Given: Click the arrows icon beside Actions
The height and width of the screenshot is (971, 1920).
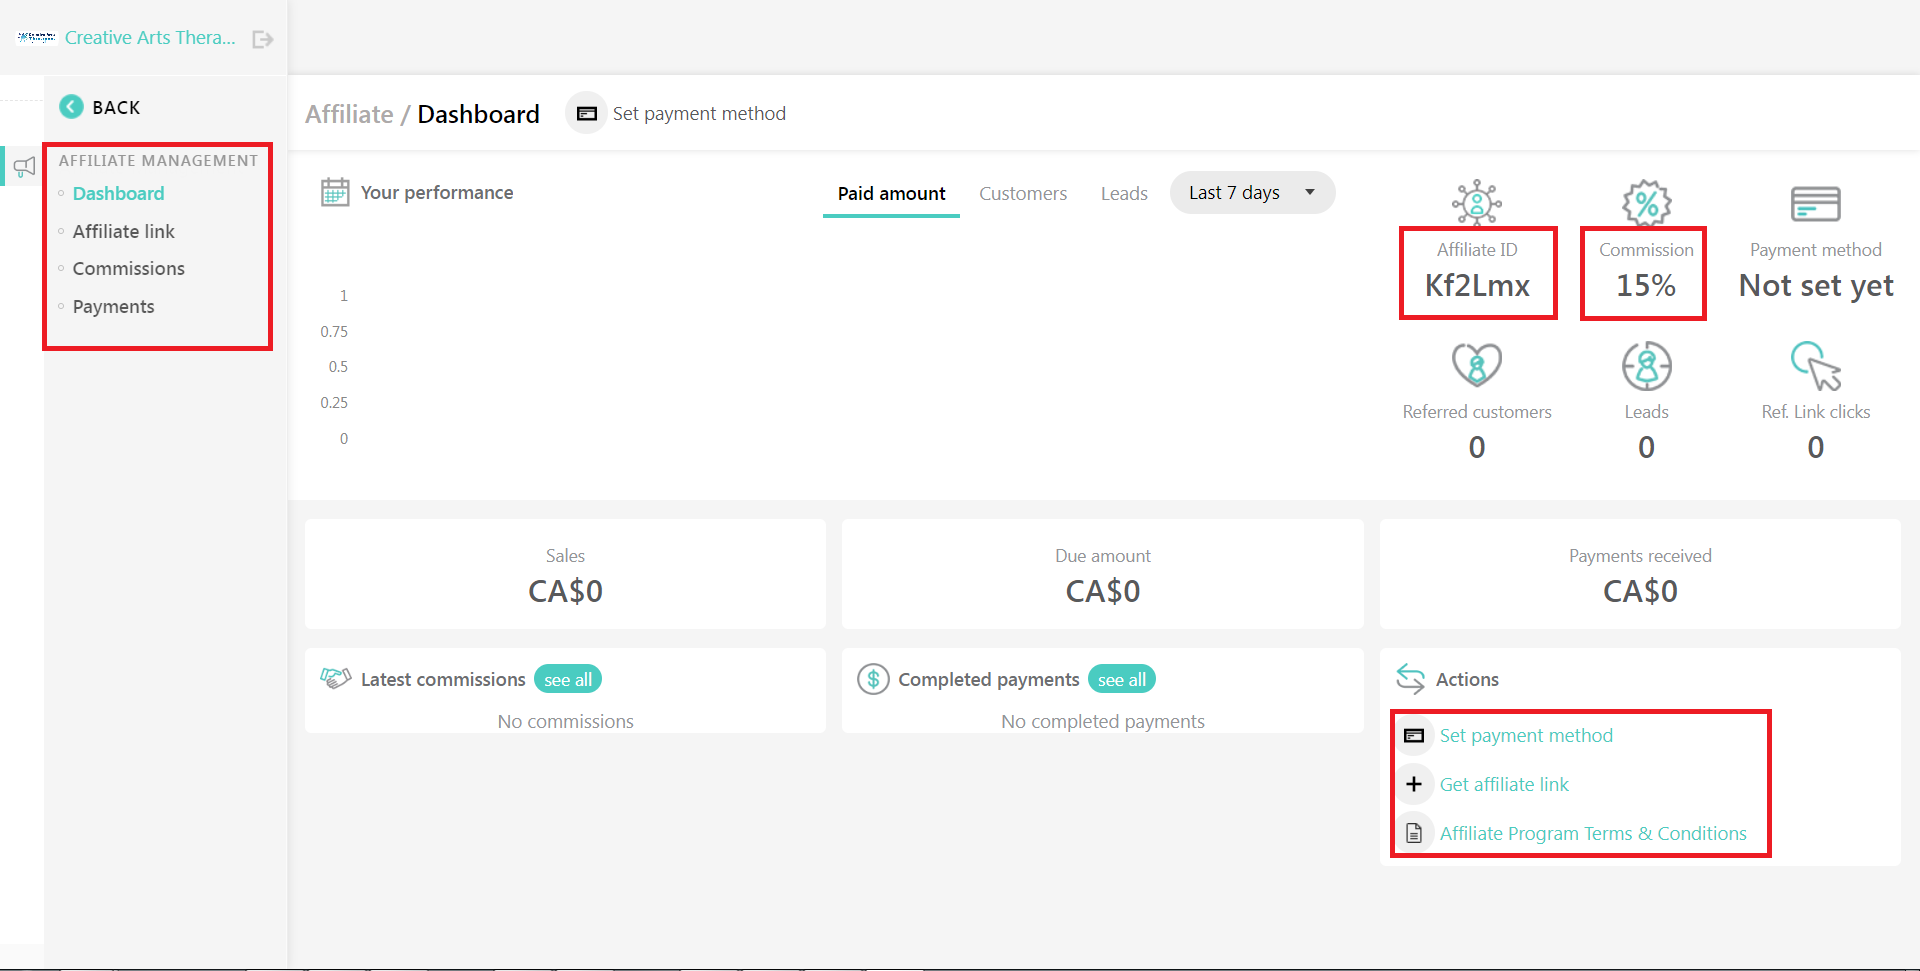Looking at the screenshot, I should pyautogui.click(x=1411, y=679).
